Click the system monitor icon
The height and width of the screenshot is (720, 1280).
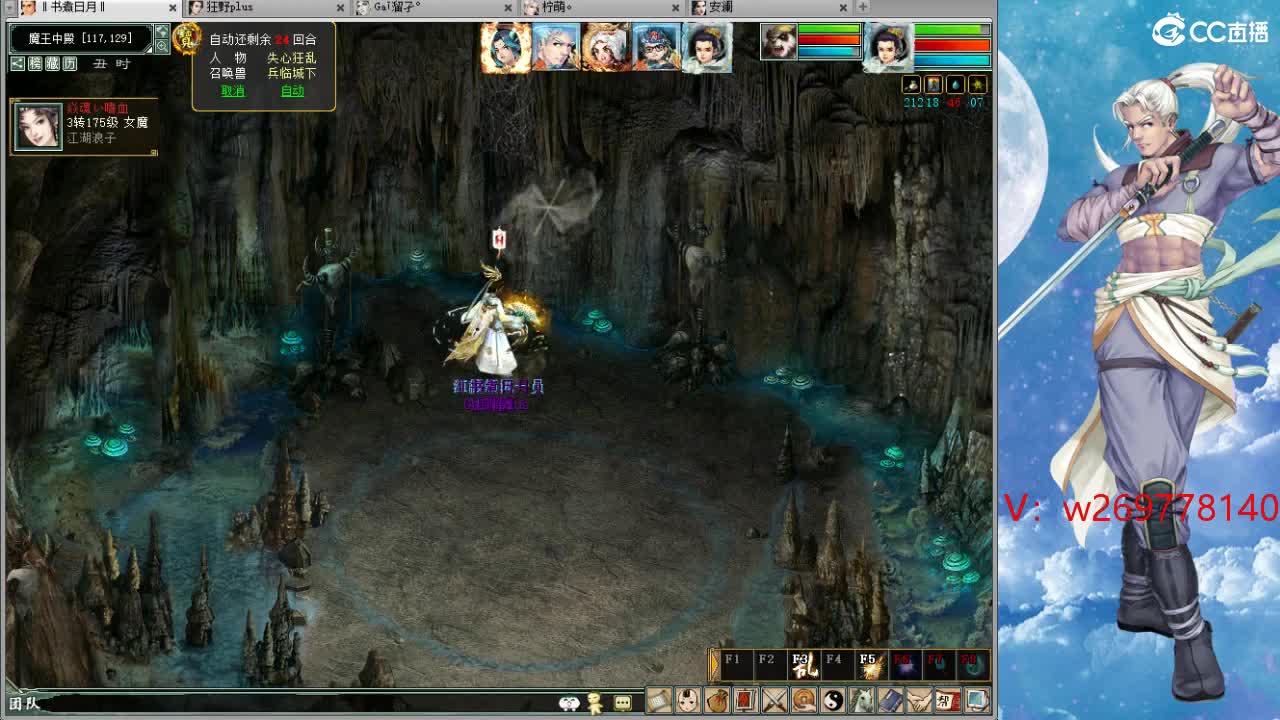click(x=977, y=700)
